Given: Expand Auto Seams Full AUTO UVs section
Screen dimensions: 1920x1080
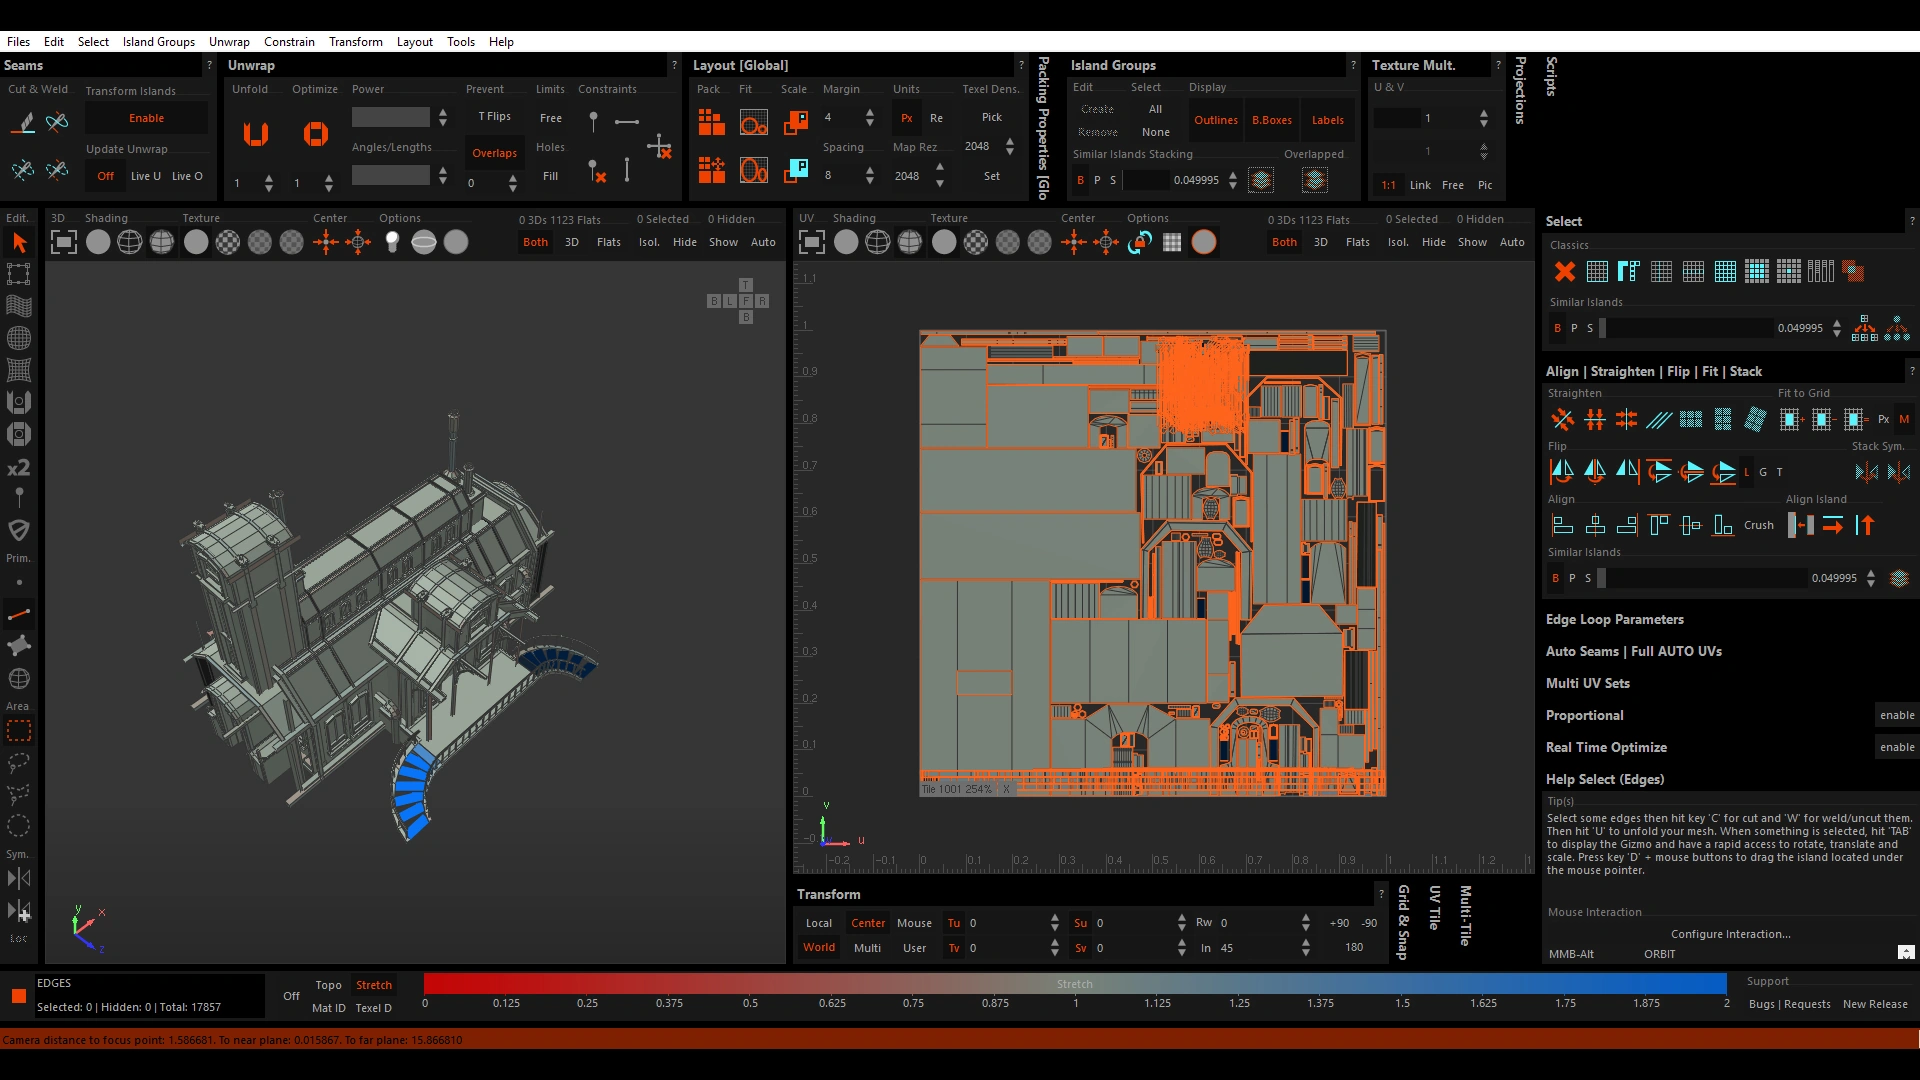Looking at the screenshot, I should click(x=1633, y=651).
